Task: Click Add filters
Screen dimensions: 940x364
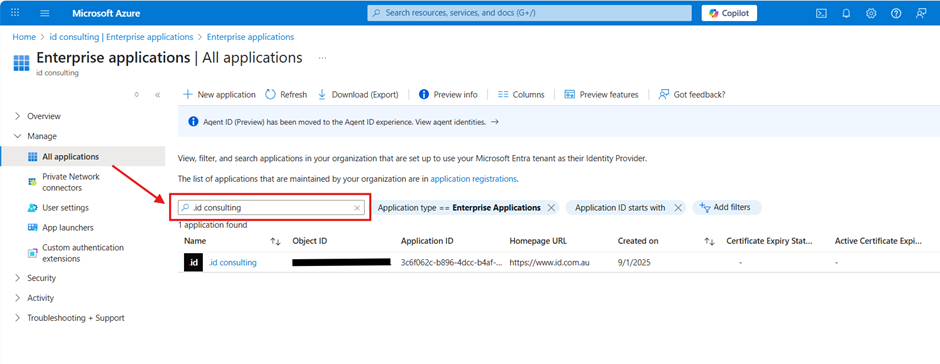Action: 727,207
